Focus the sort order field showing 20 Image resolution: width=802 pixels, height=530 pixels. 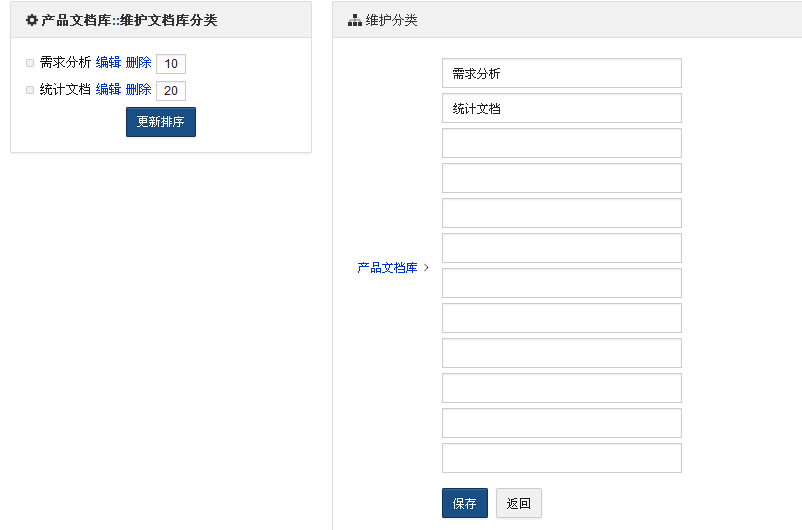pos(171,91)
